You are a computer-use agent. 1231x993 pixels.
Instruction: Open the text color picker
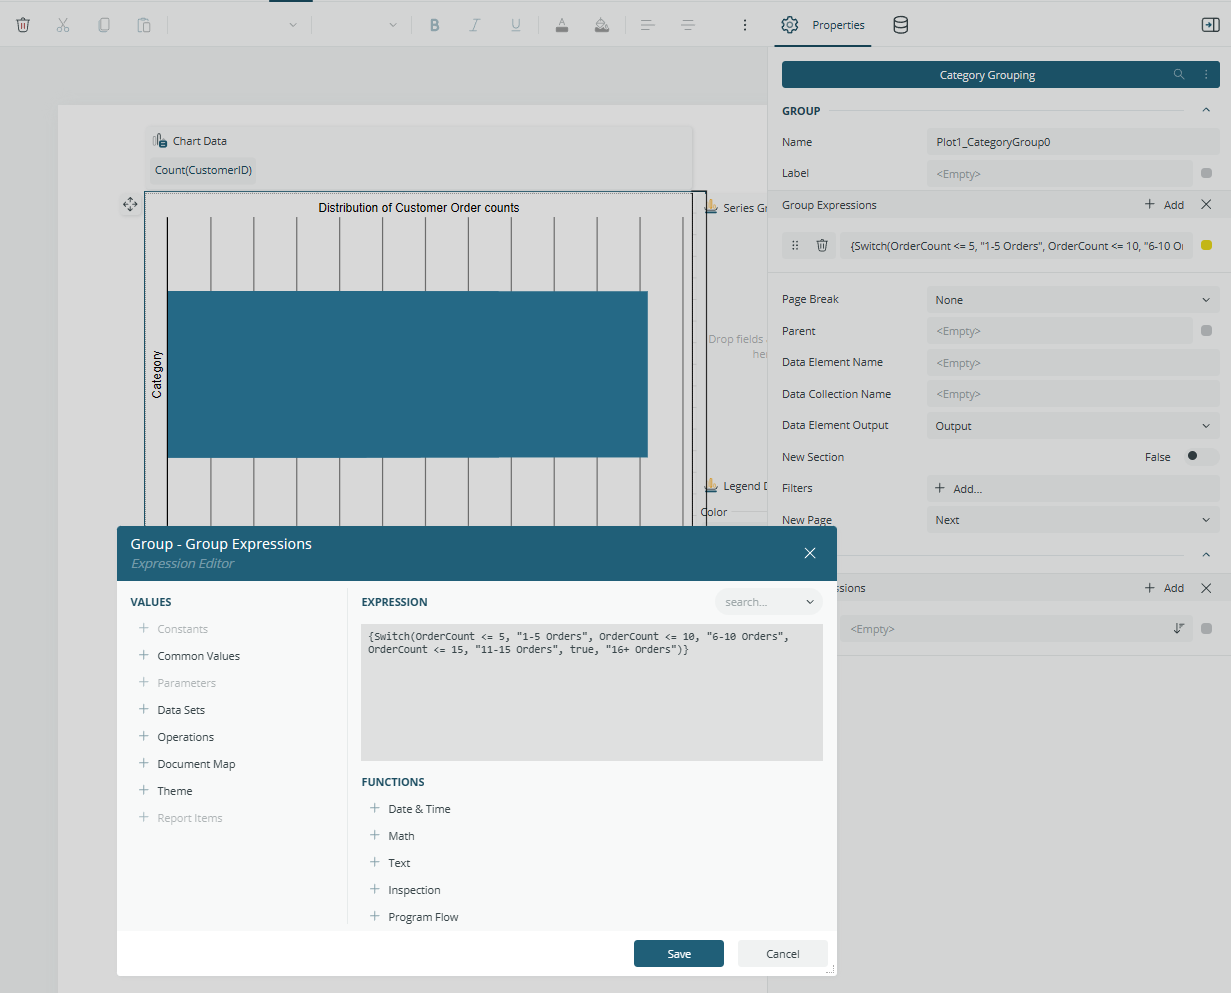pyautogui.click(x=562, y=25)
